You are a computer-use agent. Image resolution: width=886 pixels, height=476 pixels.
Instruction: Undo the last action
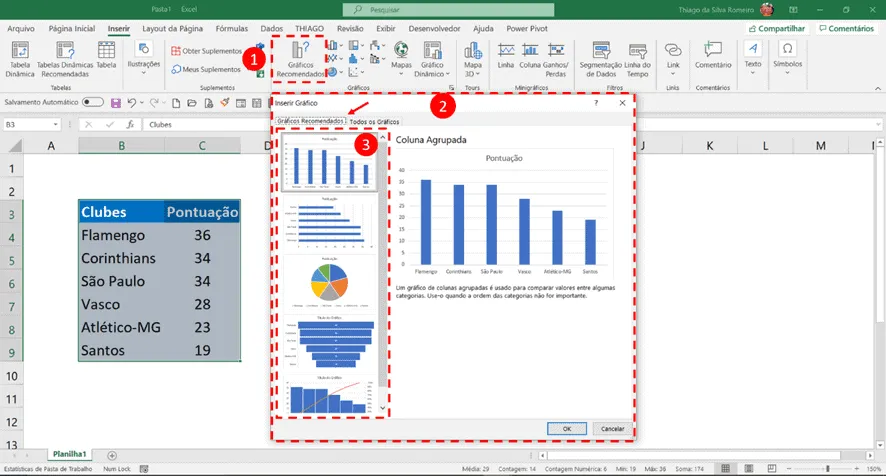tap(132, 103)
